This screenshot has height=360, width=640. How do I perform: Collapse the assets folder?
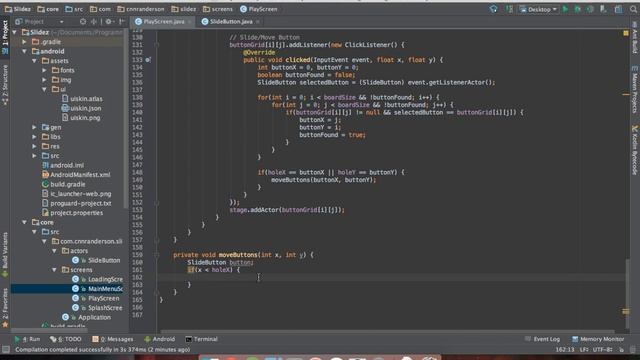[35, 61]
